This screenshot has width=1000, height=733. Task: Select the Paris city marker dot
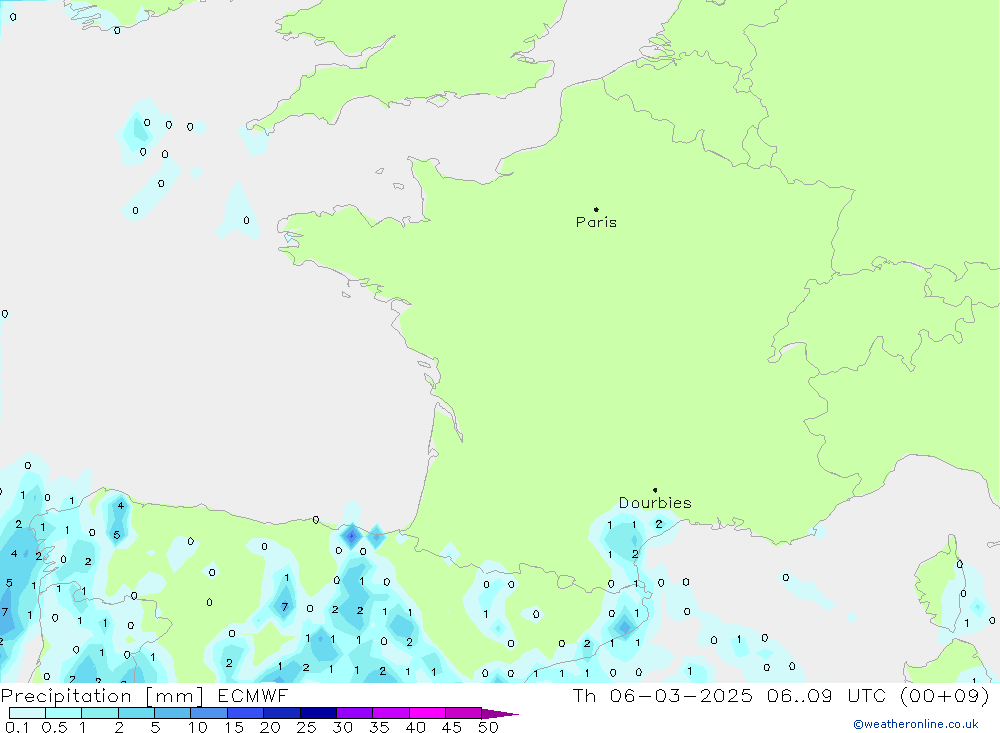coord(596,209)
